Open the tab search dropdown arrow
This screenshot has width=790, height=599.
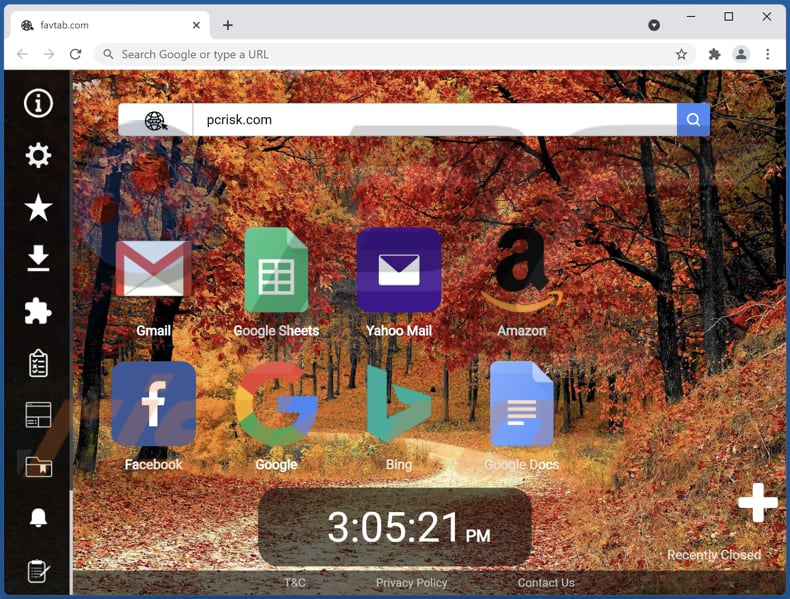tap(654, 25)
